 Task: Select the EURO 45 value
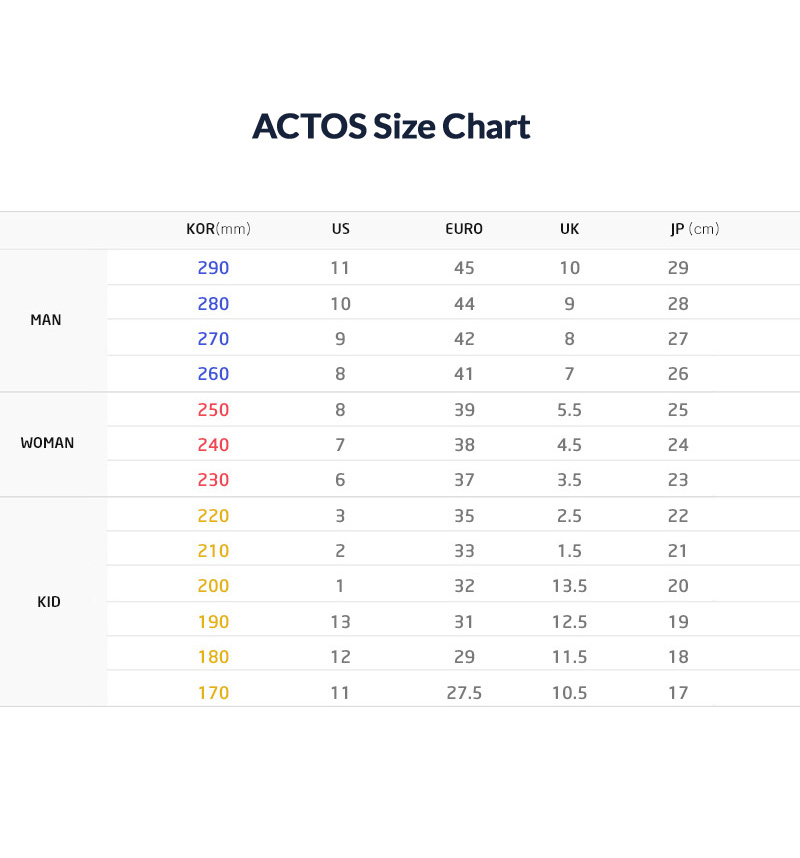[x=464, y=268]
